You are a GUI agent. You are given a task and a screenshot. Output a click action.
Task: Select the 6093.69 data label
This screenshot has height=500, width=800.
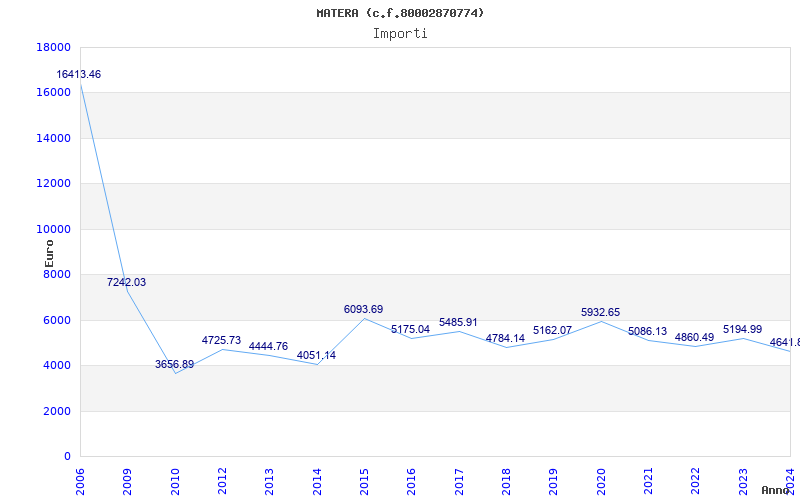coord(363,309)
